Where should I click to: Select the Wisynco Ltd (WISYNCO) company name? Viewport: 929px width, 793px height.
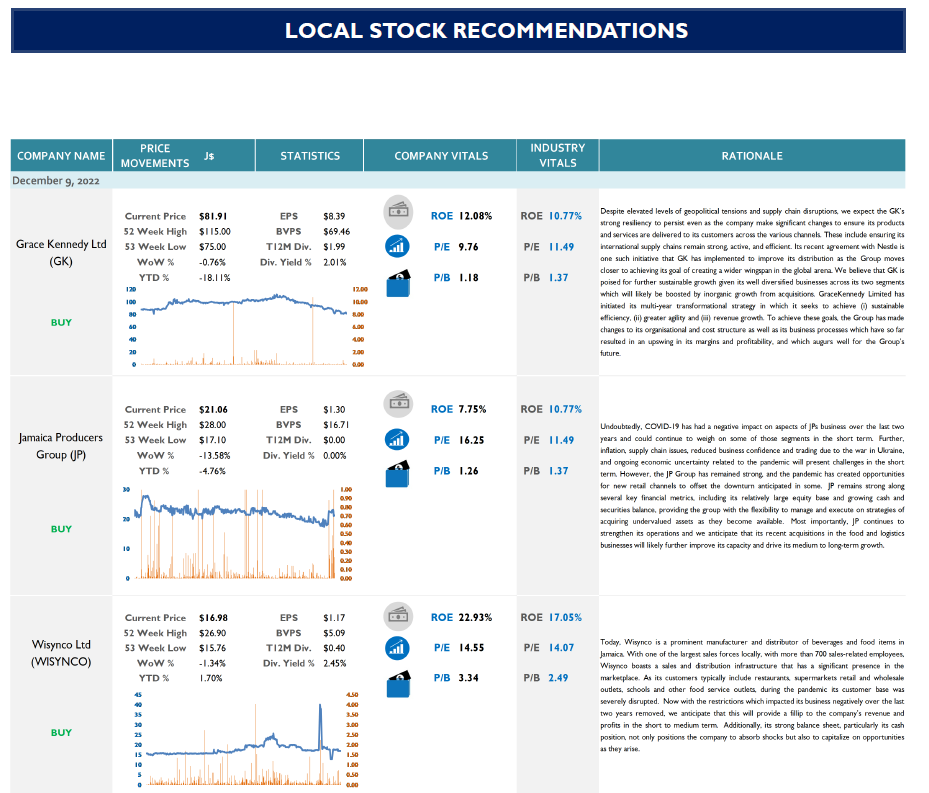(x=61, y=653)
